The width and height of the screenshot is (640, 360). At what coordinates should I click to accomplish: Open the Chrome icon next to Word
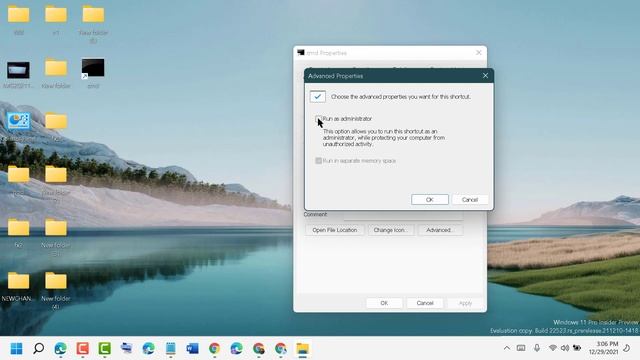(x=215, y=349)
